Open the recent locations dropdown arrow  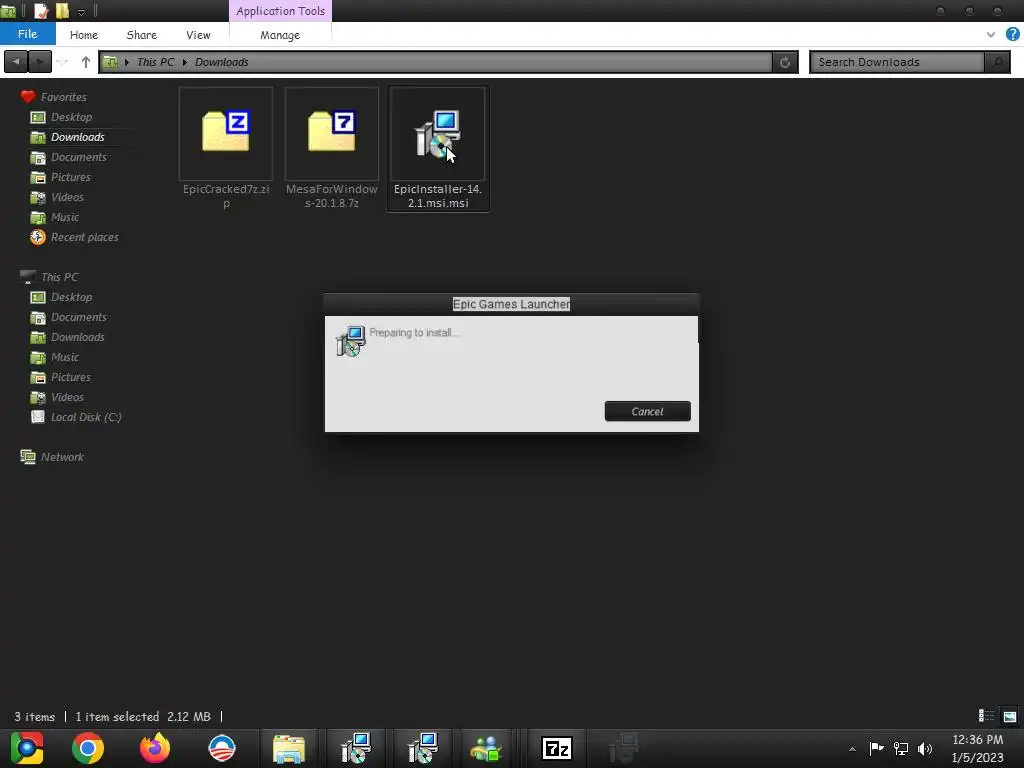[63, 63]
